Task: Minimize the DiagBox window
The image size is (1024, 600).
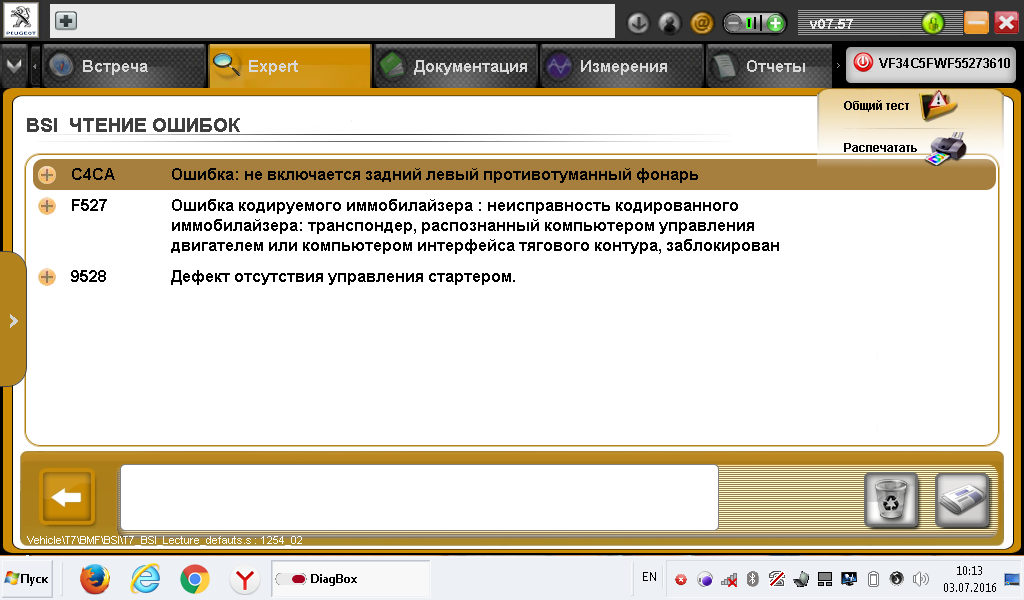Action: click(976, 23)
